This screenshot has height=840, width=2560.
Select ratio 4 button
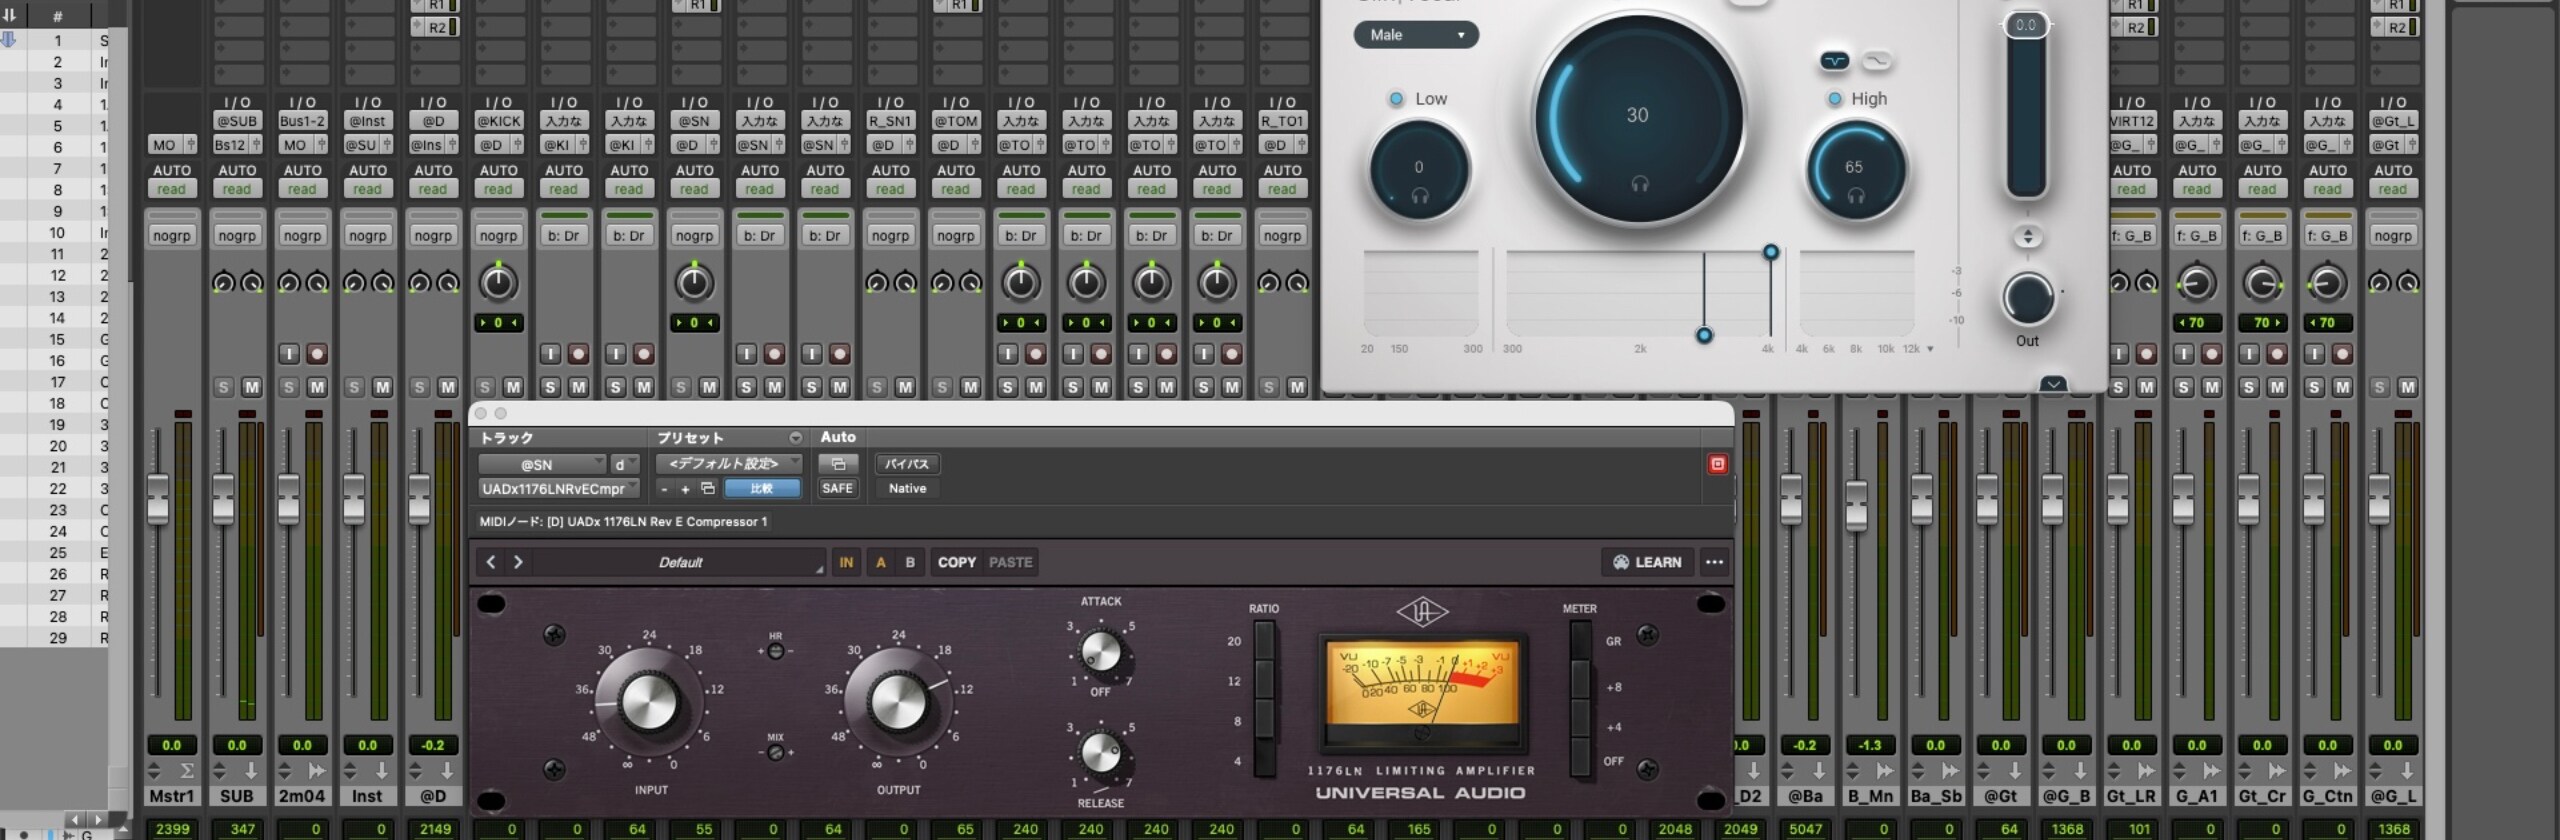(1264, 759)
